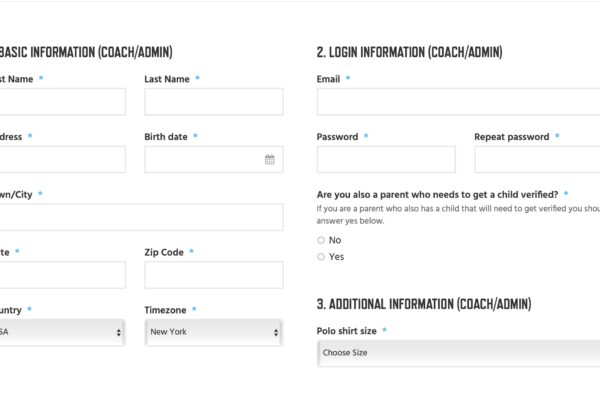Click the State input field

coord(62,275)
